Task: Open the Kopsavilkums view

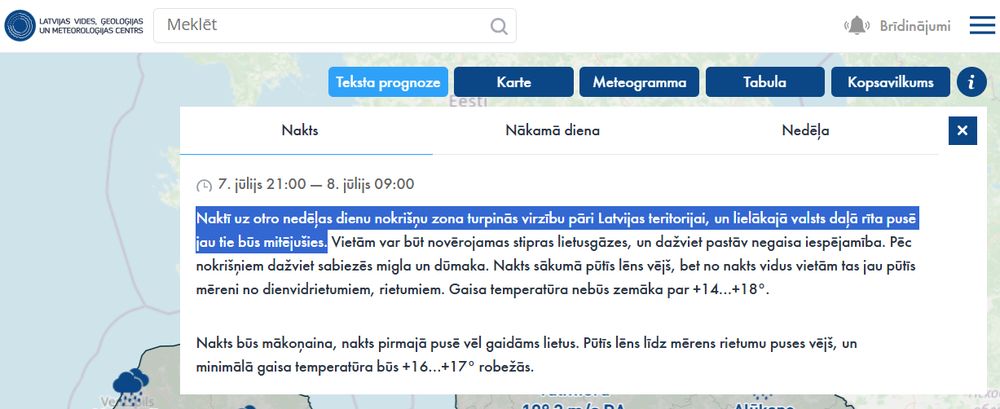Action: coord(890,82)
